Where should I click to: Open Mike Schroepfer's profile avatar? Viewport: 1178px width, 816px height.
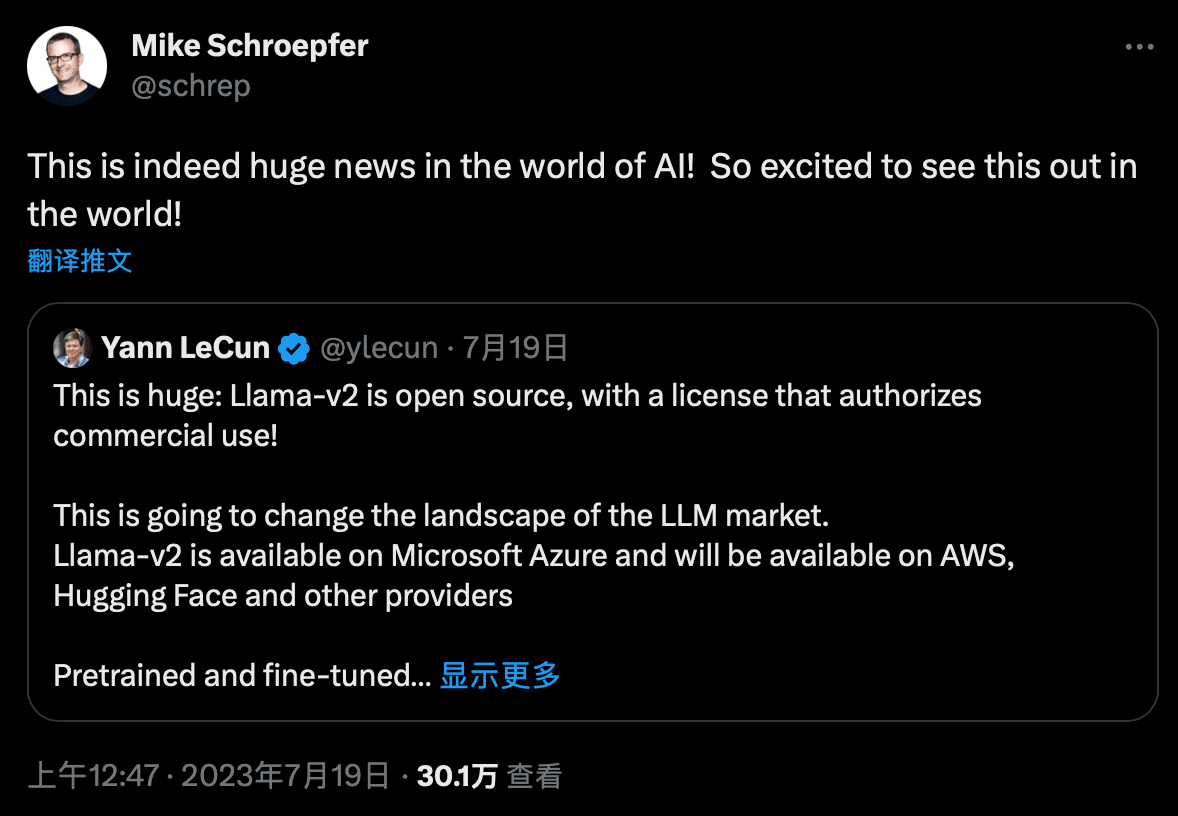tap(67, 64)
